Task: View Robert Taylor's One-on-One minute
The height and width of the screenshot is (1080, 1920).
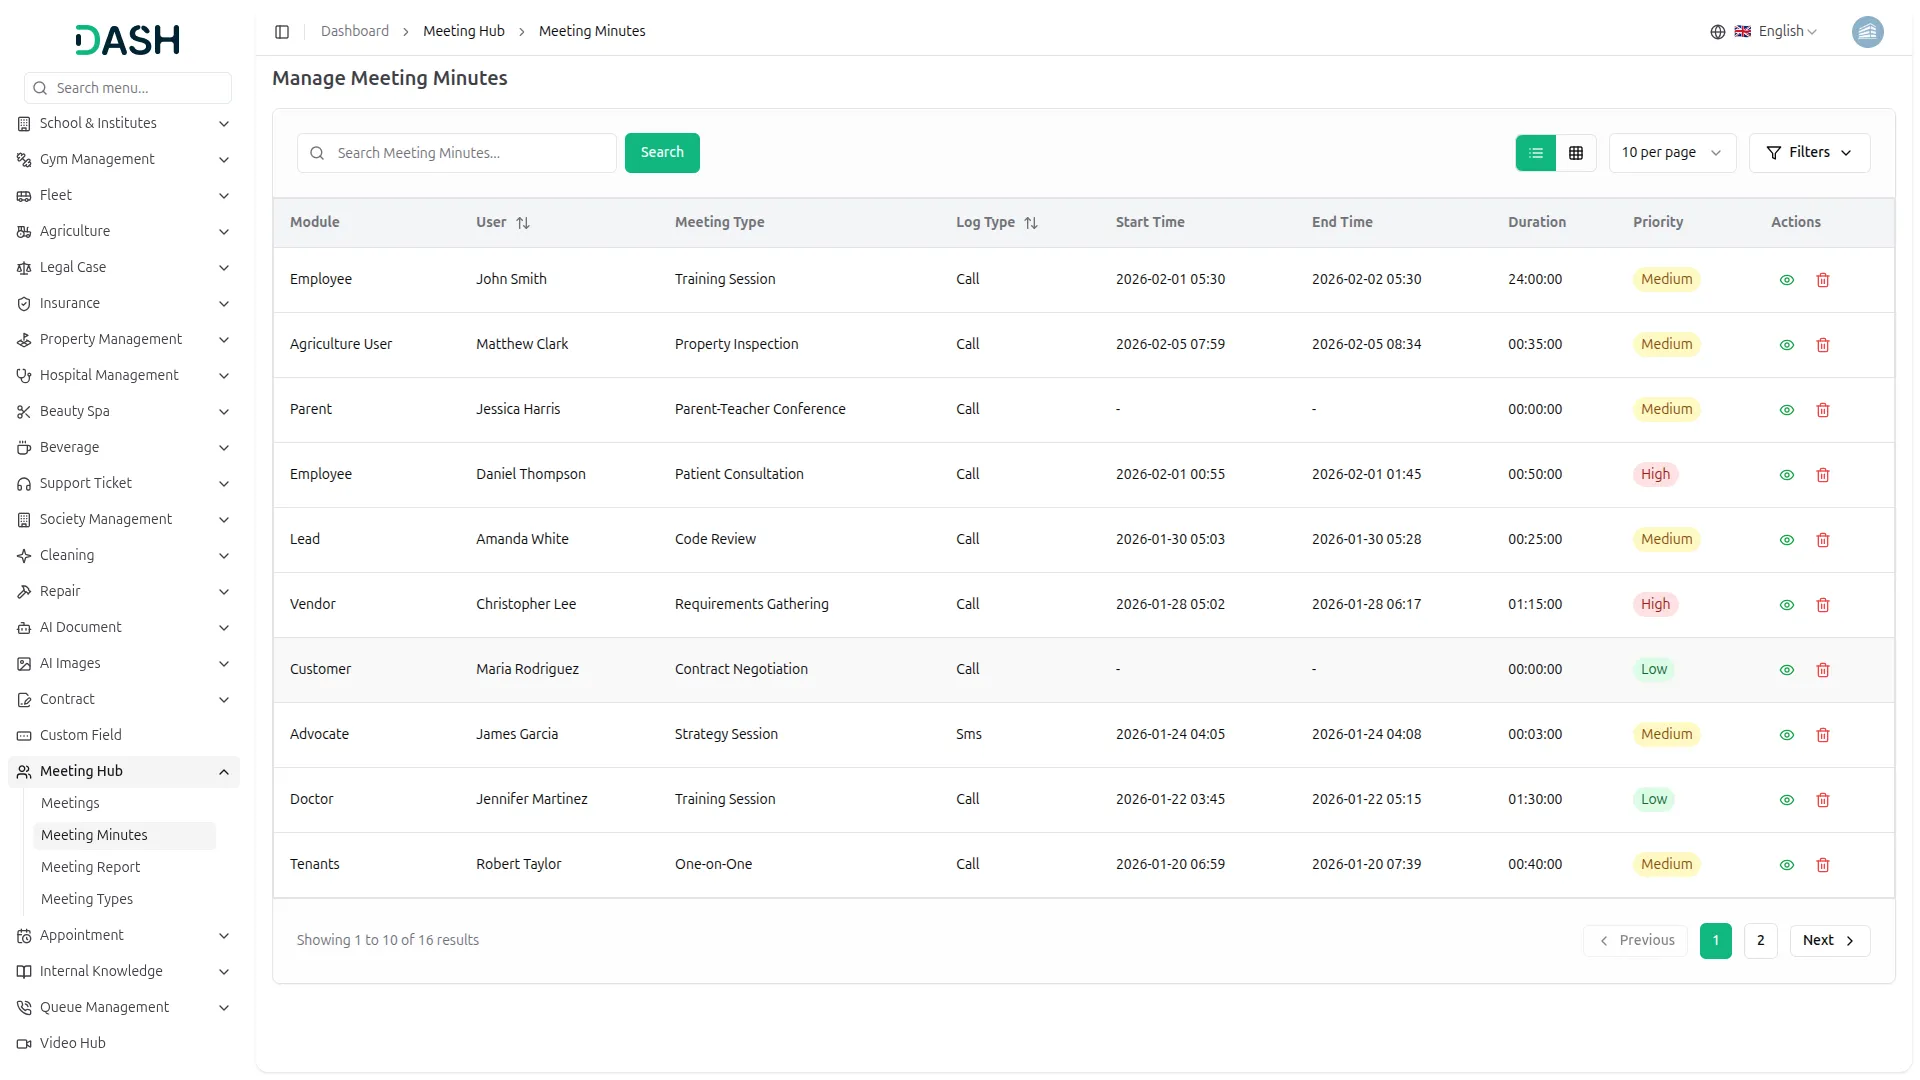Action: 1787,865
